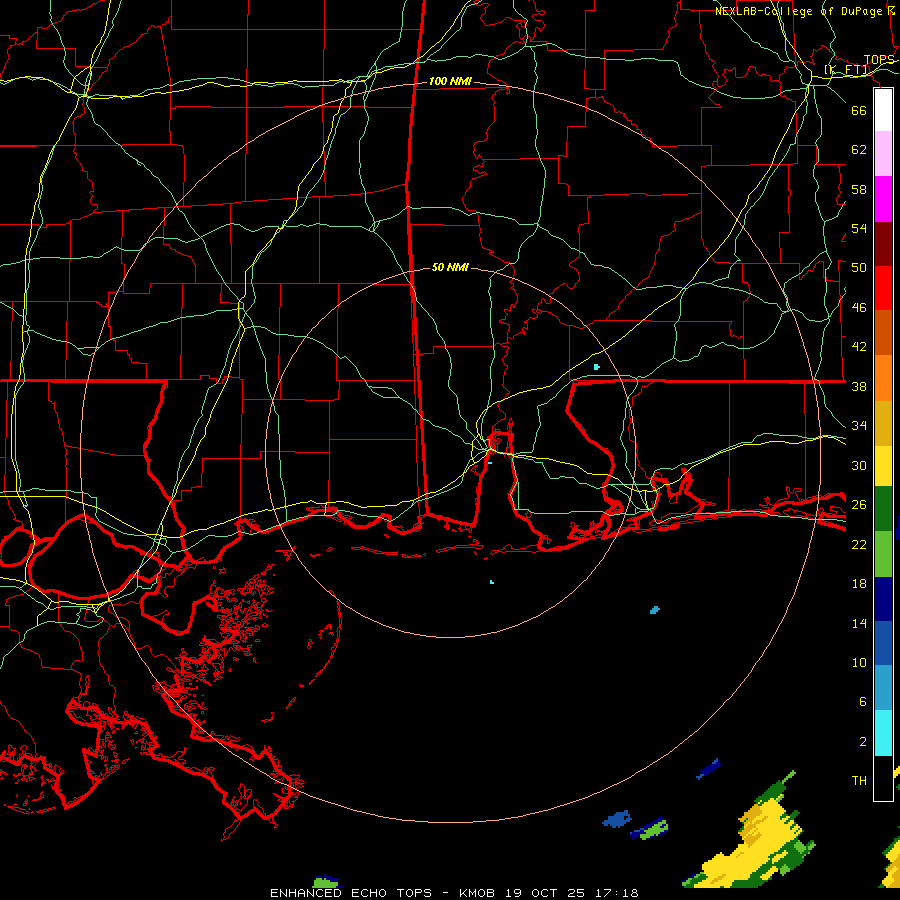Viewport: 900px width, 900px height.
Task: Select the light pink legend color block
Action: [x=883, y=153]
